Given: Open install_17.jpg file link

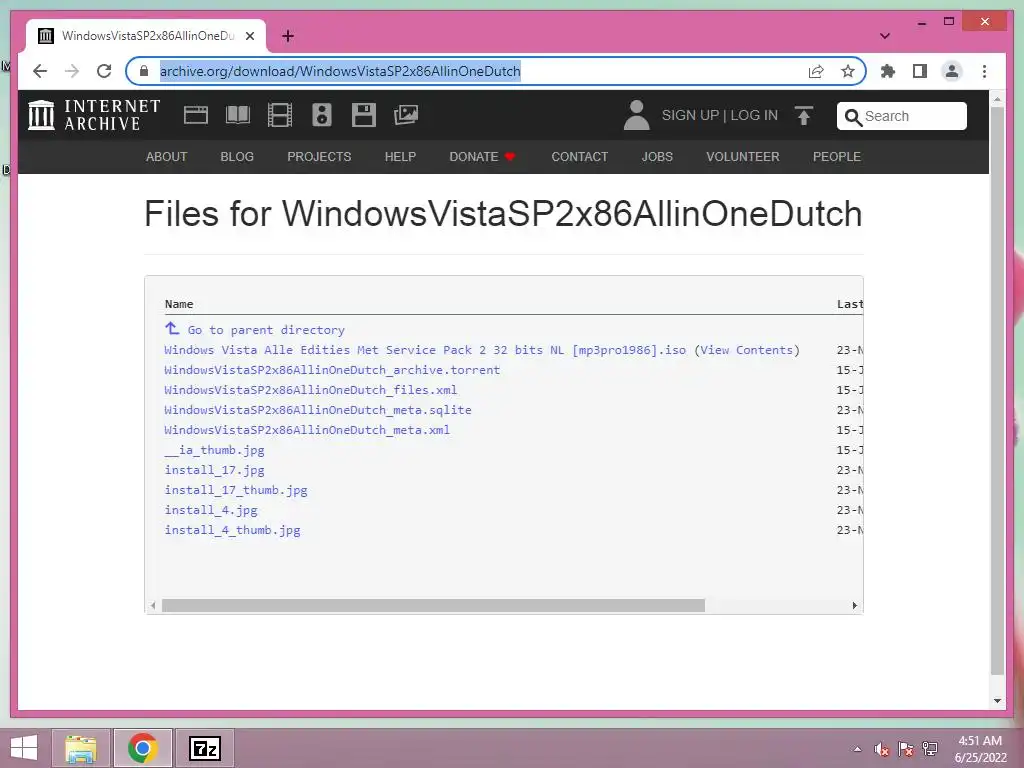Looking at the screenshot, I should [214, 470].
